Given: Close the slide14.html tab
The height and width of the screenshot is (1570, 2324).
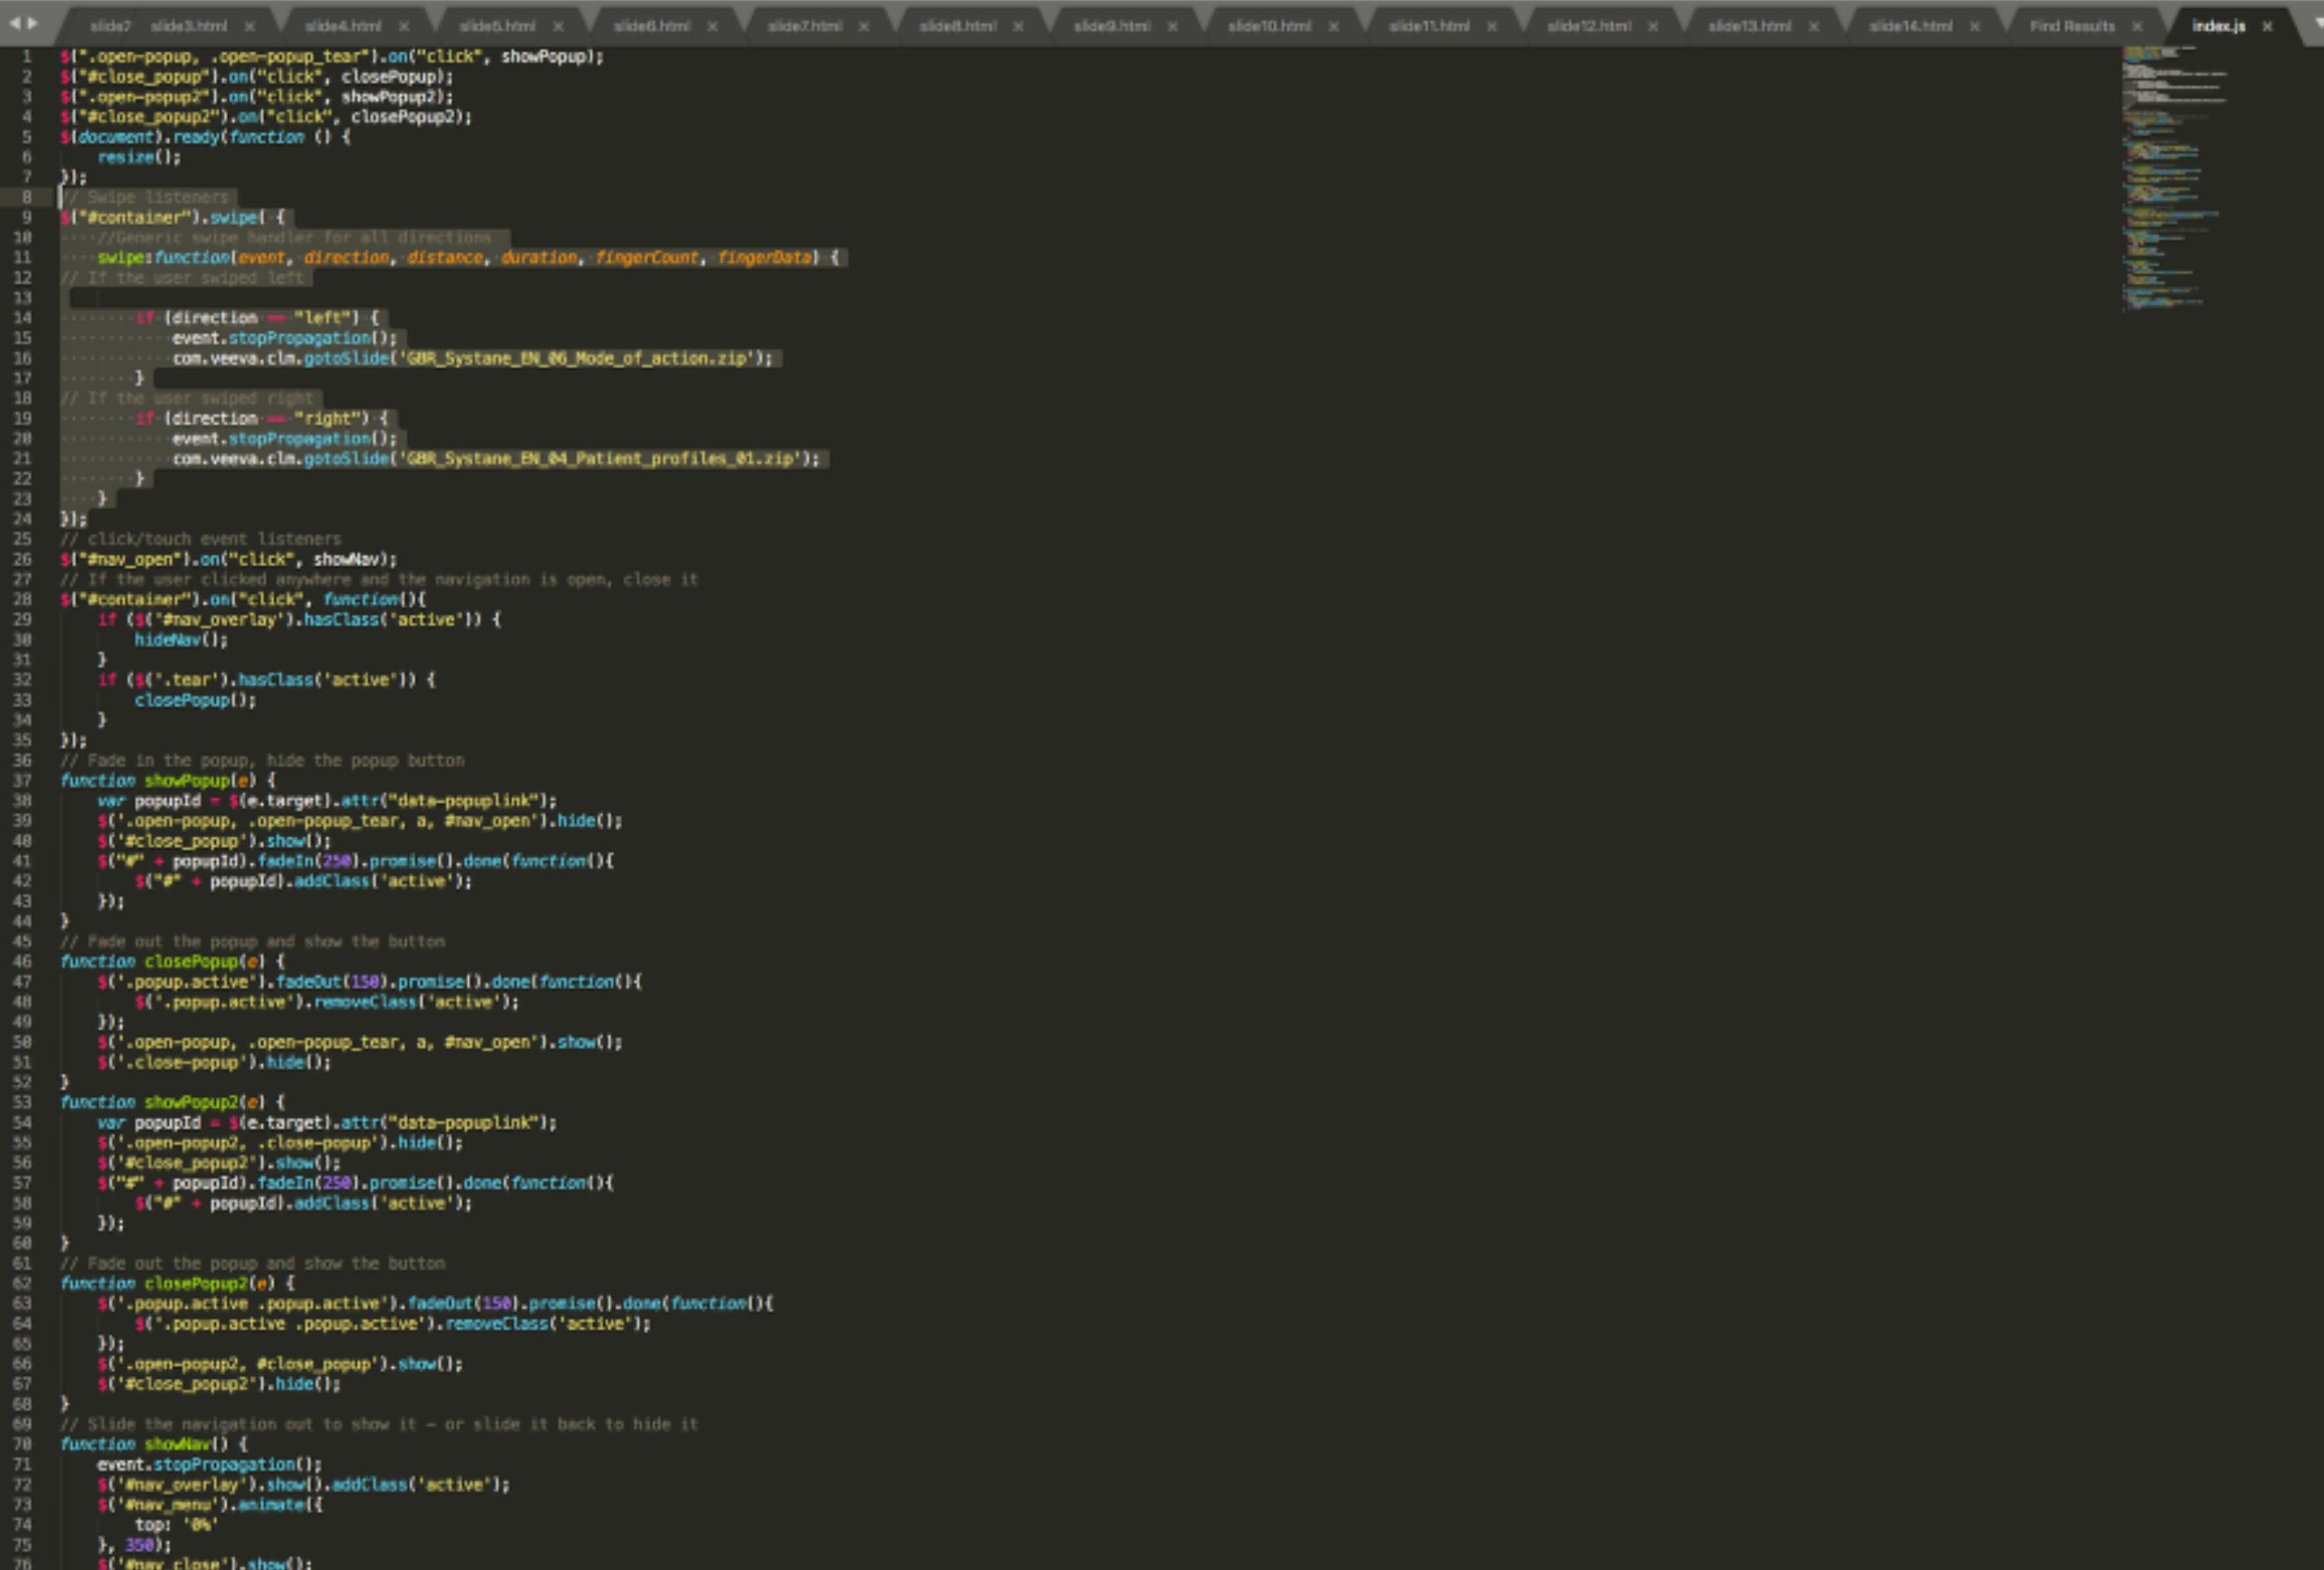Looking at the screenshot, I should (x=1974, y=26).
